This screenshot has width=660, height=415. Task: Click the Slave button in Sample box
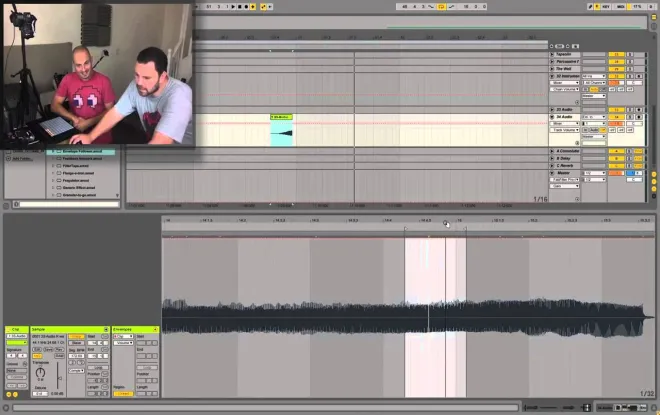pyautogui.click(x=76, y=343)
